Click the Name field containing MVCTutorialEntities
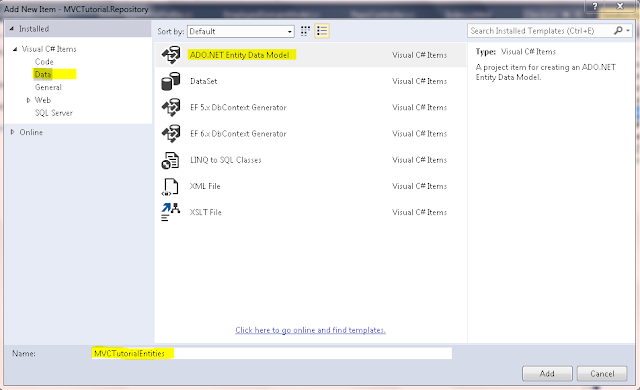This screenshot has height=390, width=640. point(271,353)
